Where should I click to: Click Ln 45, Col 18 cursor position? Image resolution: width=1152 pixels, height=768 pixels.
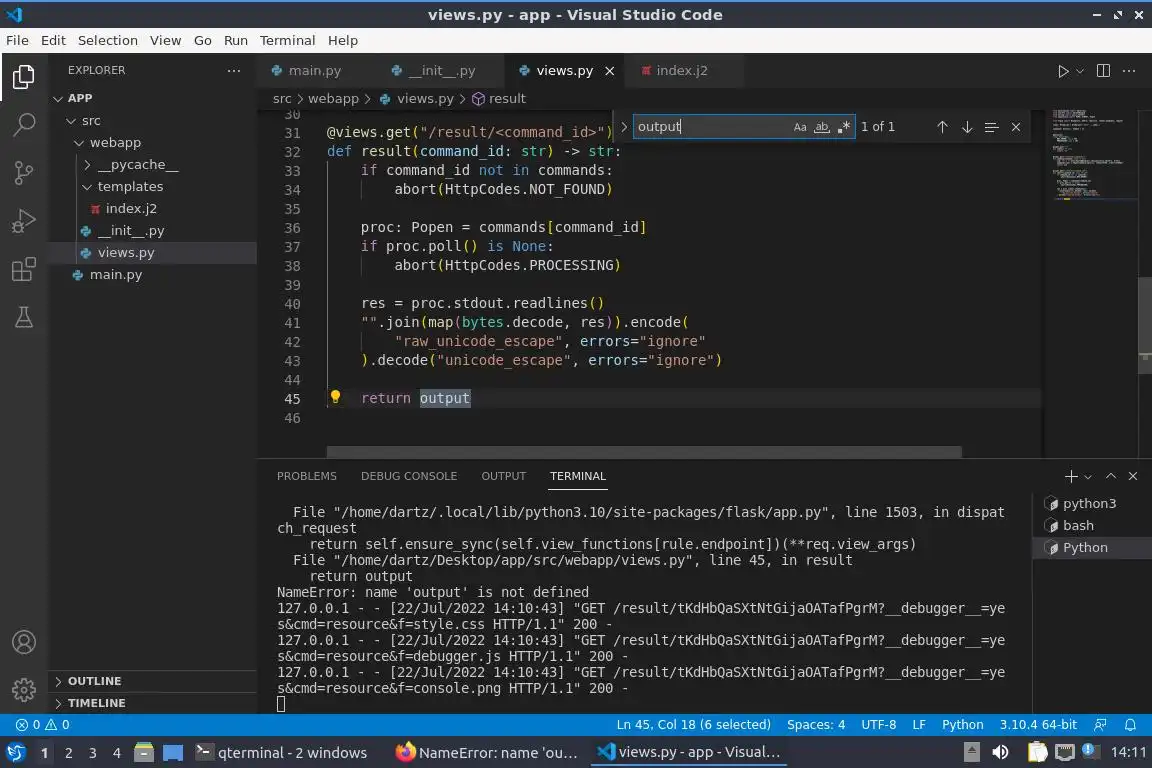tap(694, 725)
